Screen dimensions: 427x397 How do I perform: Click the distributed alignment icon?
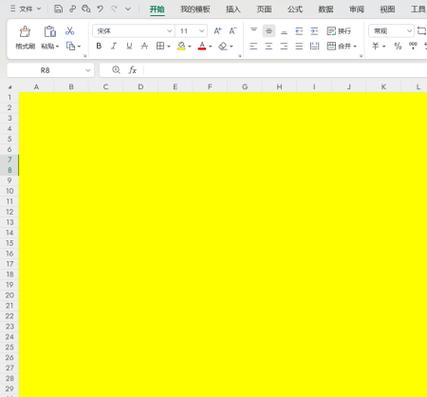pyautogui.click(x=314, y=46)
